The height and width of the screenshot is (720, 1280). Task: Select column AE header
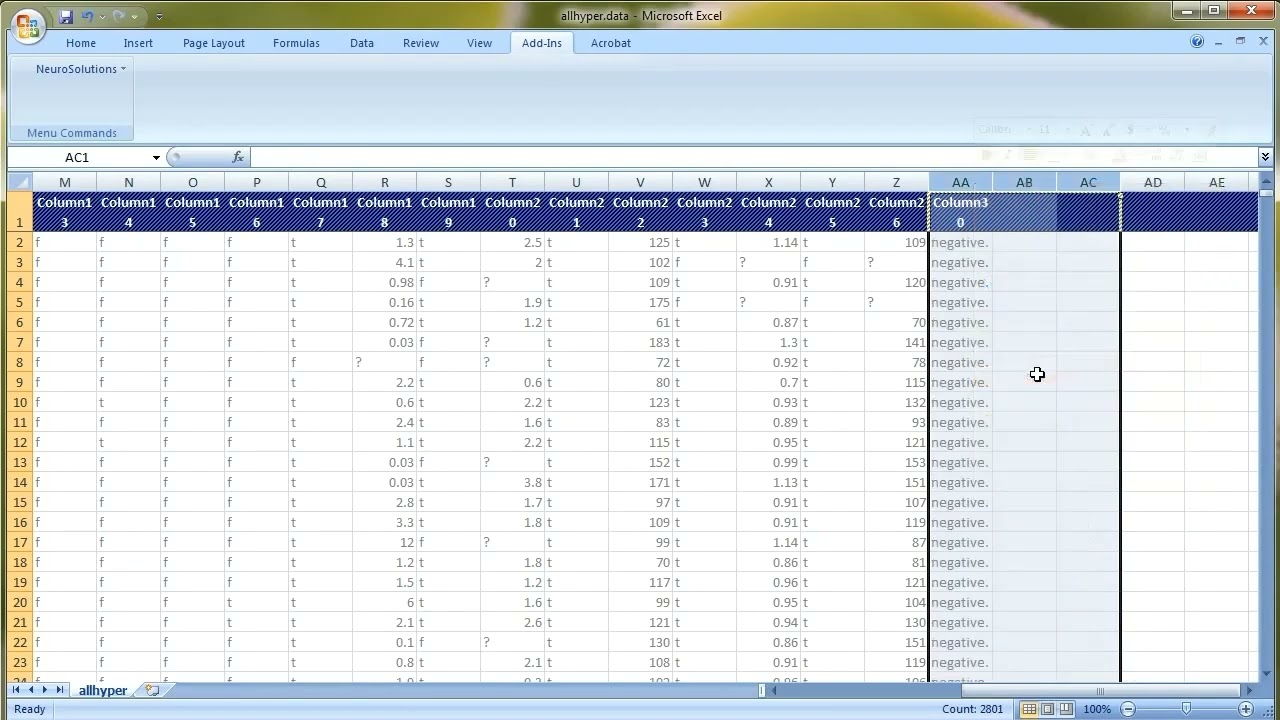(1217, 182)
